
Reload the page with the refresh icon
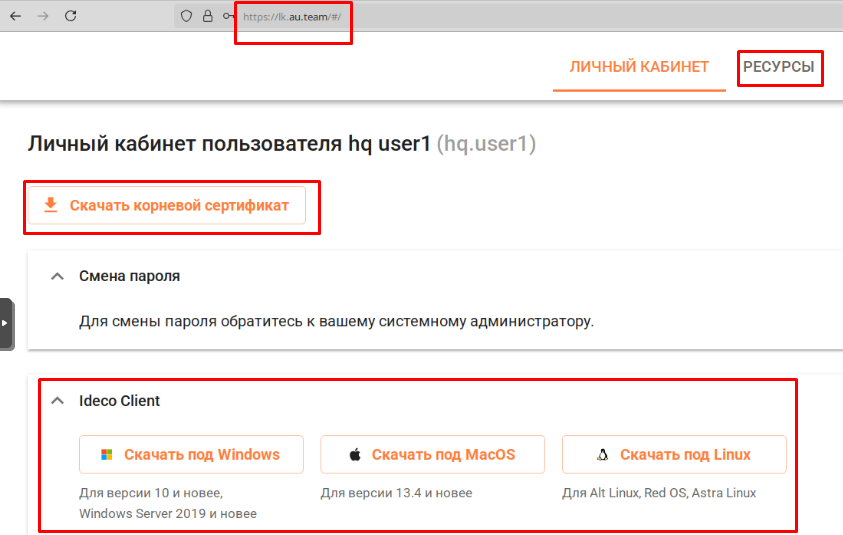coord(70,16)
